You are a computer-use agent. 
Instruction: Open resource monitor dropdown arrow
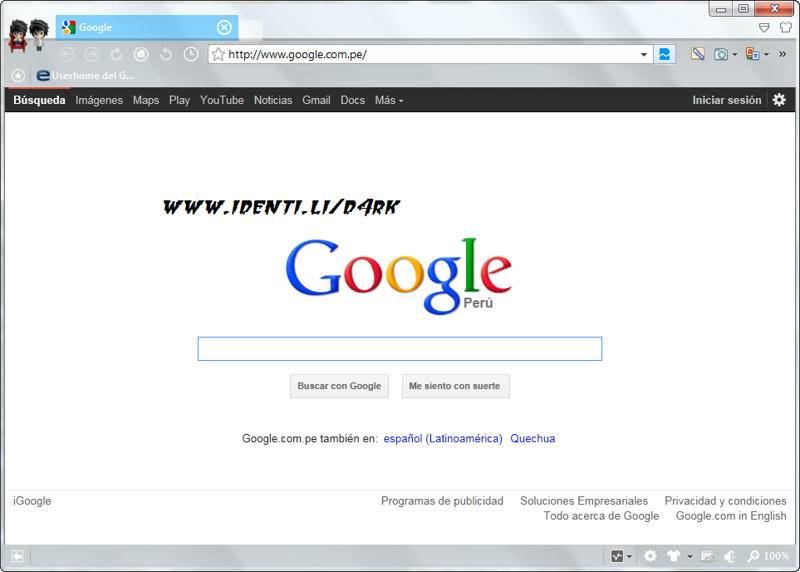pyautogui.click(x=629, y=556)
